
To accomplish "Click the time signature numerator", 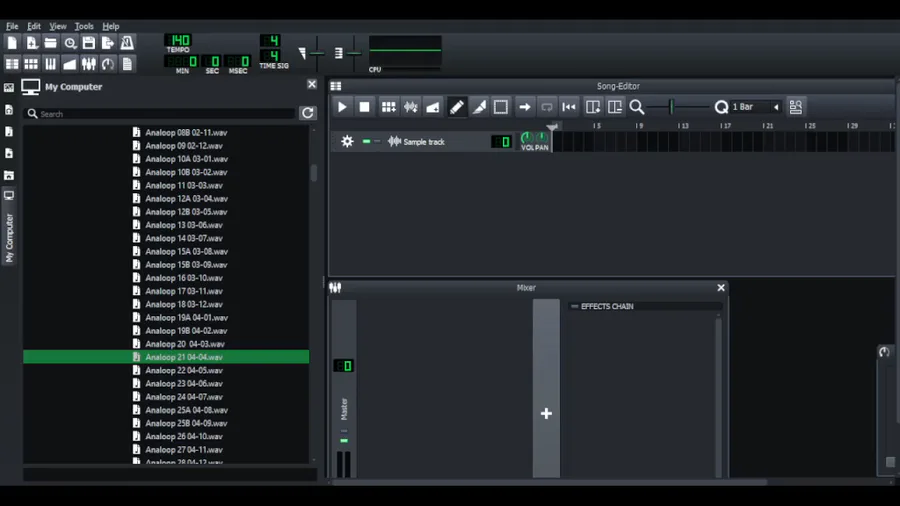I will (x=270, y=40).
